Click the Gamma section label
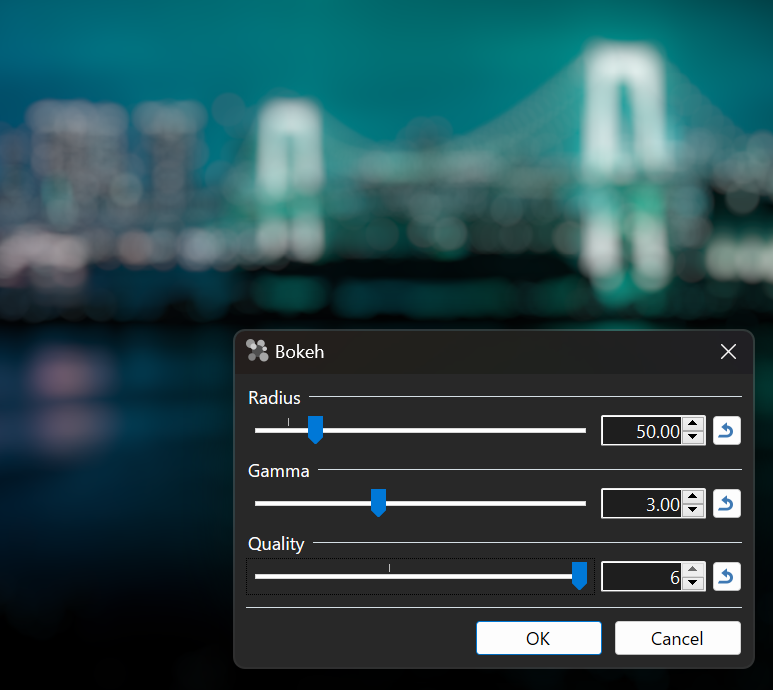 [x=279, y=471]
